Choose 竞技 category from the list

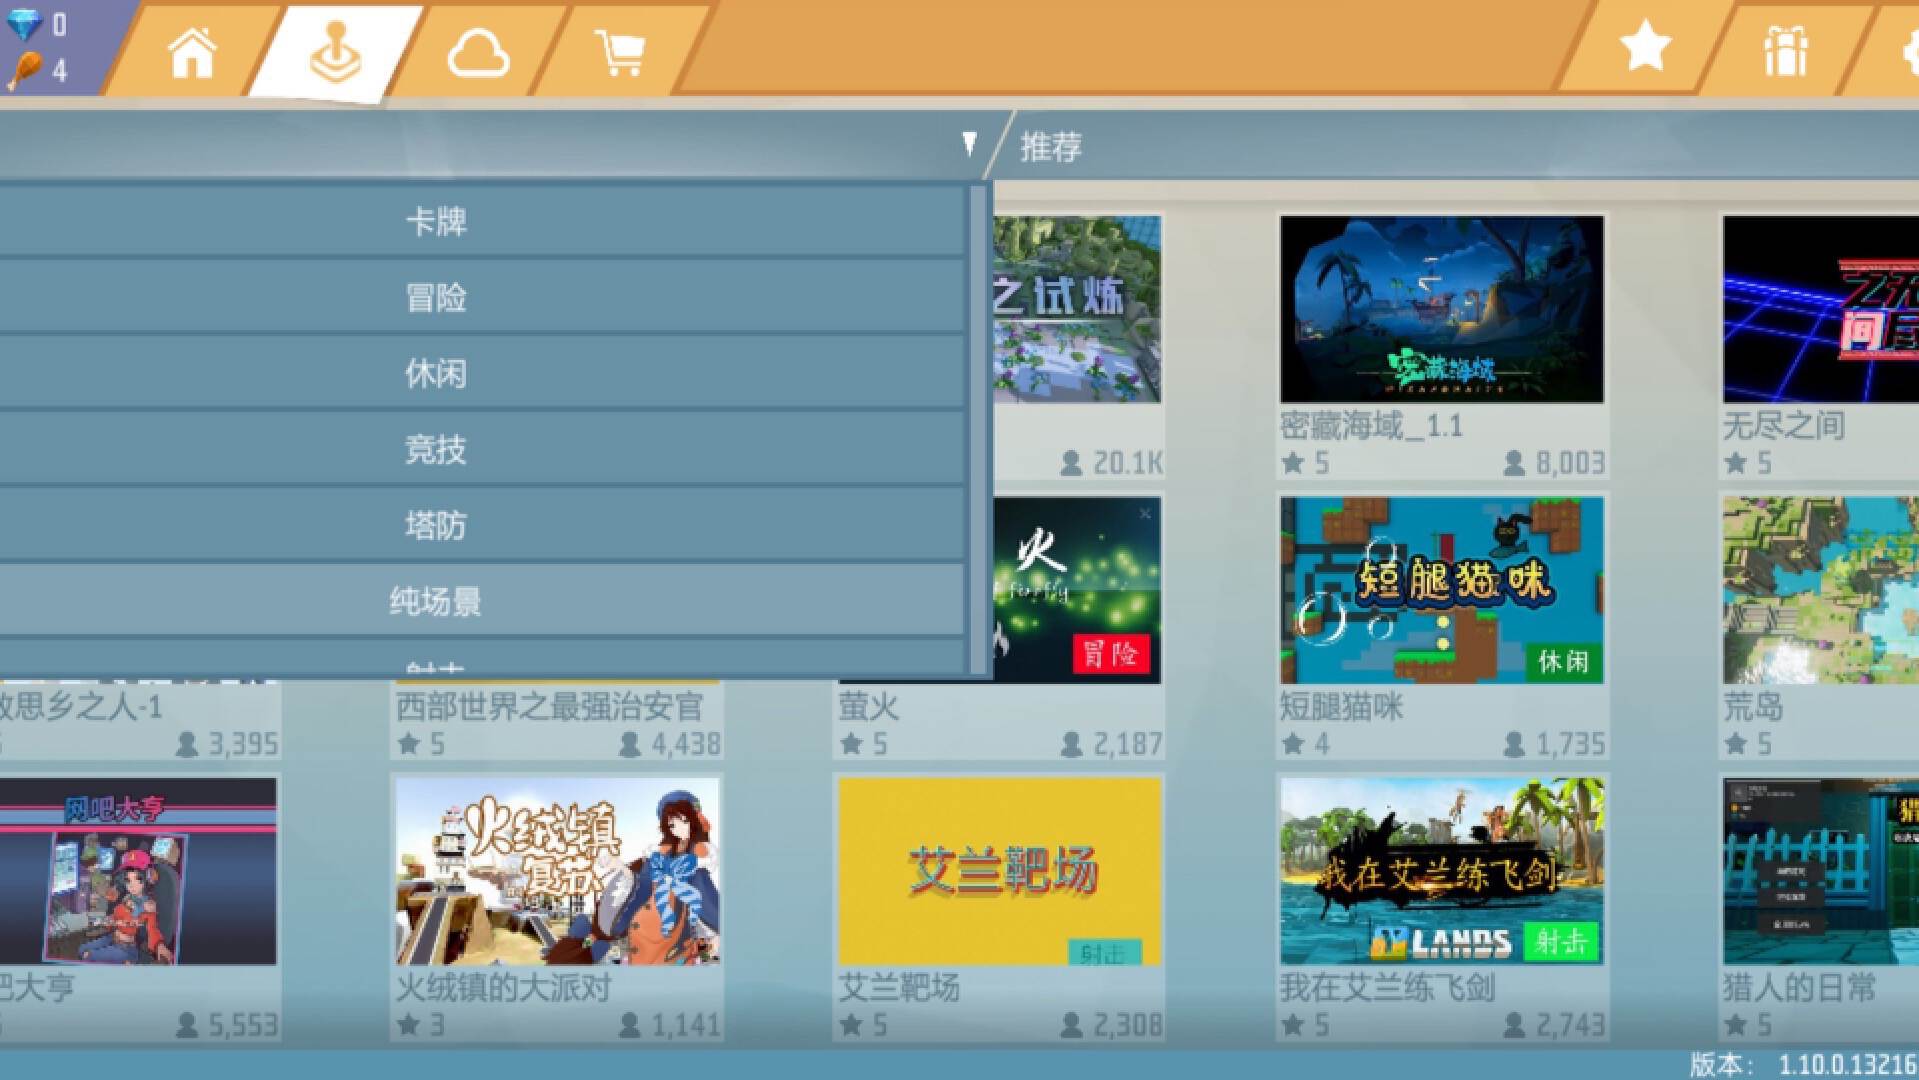(436, 449)
